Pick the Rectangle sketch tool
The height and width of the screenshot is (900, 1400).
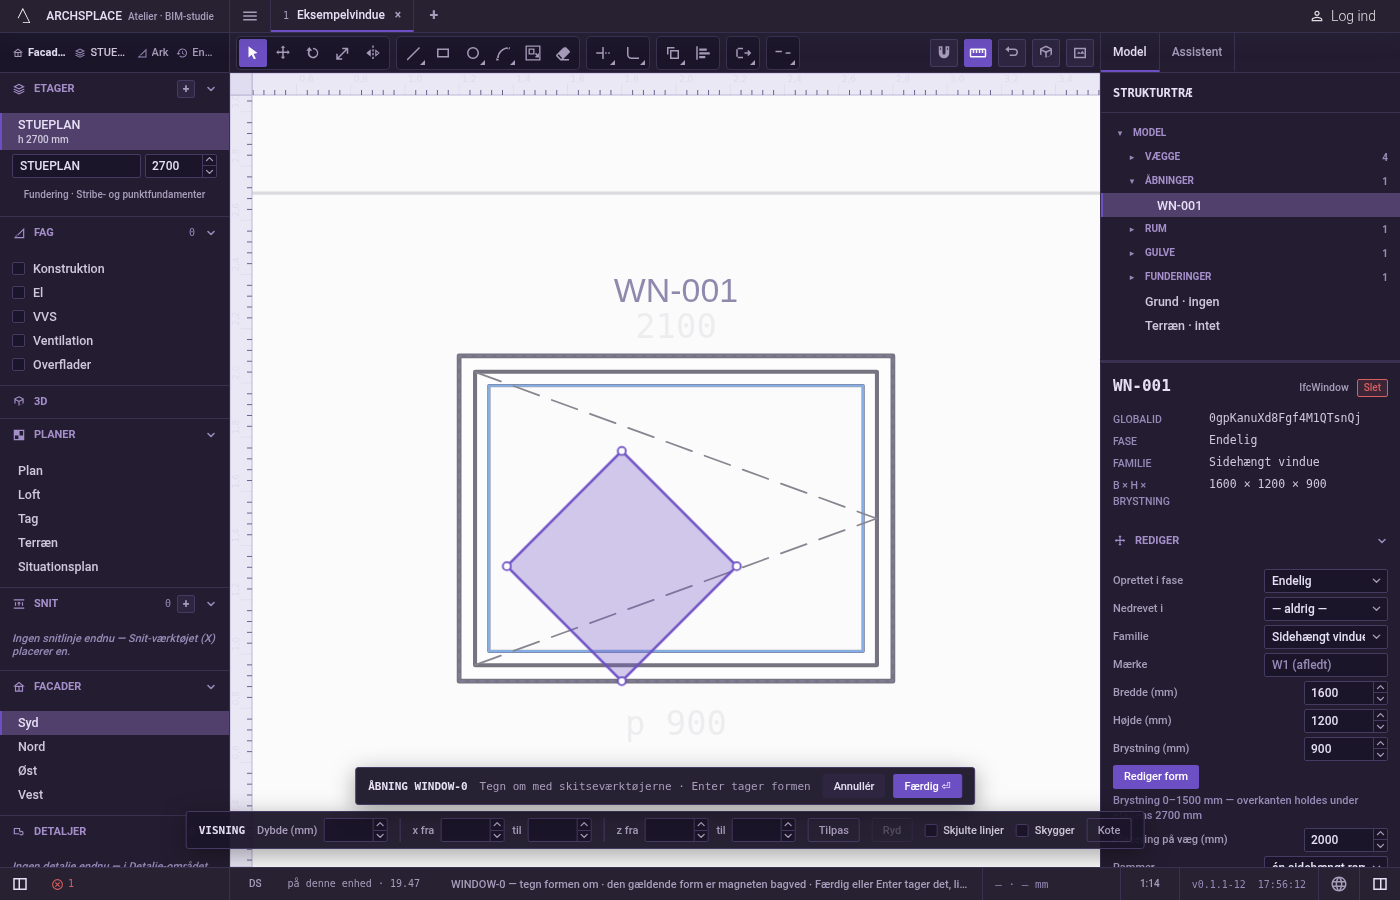pyautogui.click(x=443, y=53)
